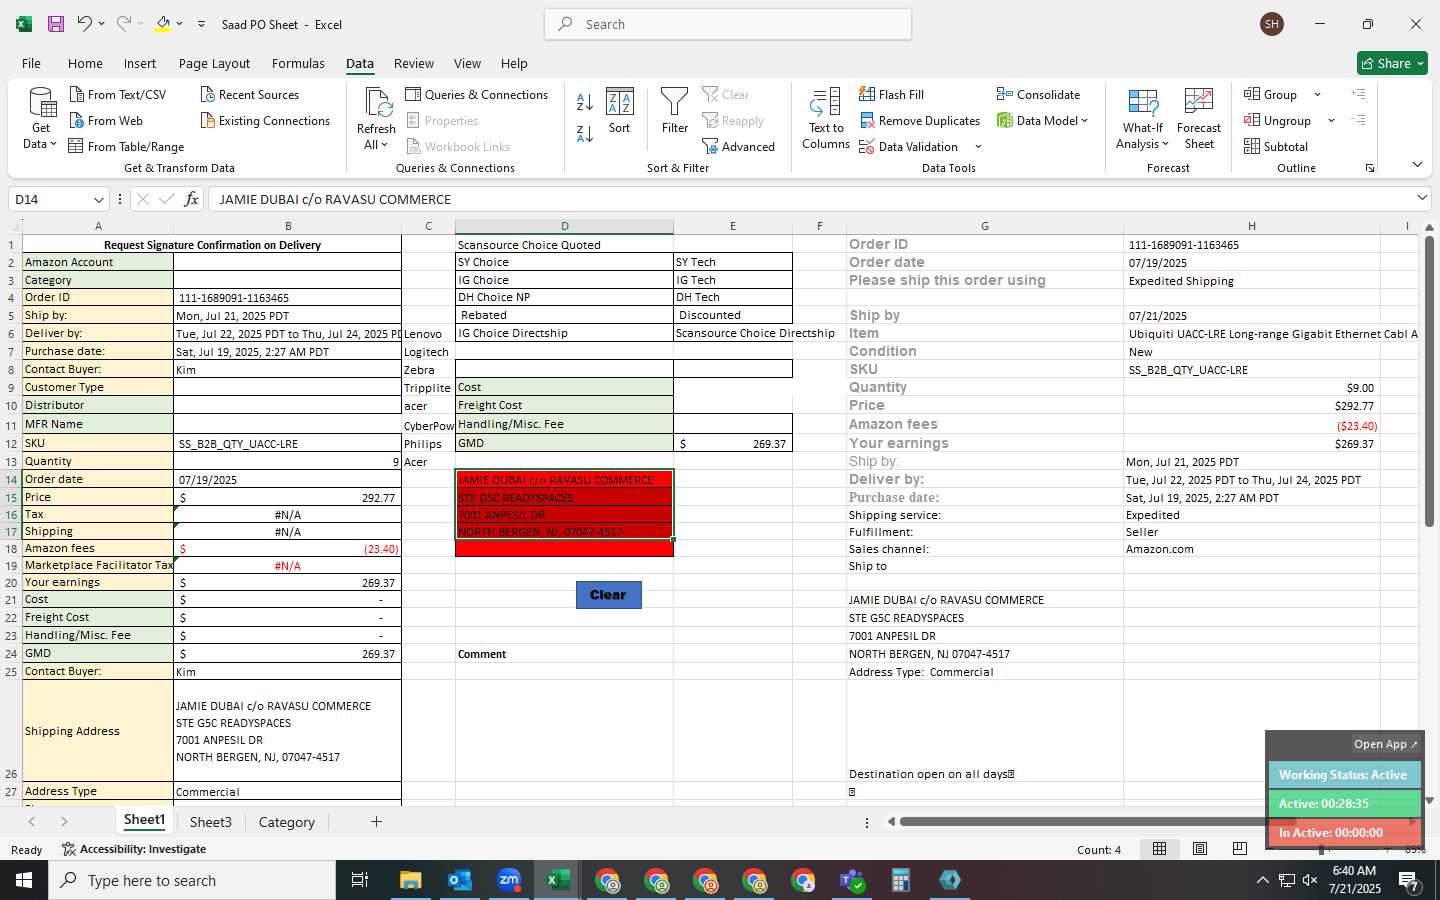Click Accessibility: Investigate status
Screen dimensions: 1440x900
(134, 849)
